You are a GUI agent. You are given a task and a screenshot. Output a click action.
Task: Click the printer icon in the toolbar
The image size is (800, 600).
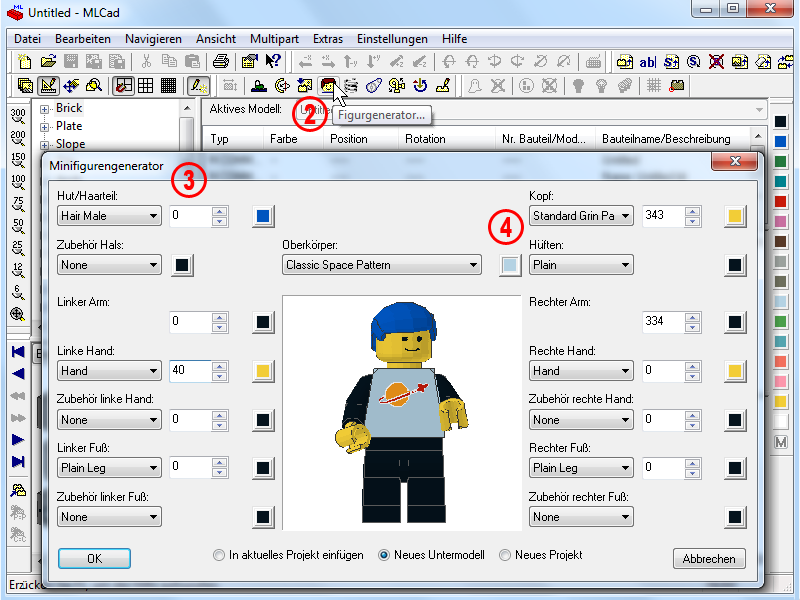[x=220, y=62]
